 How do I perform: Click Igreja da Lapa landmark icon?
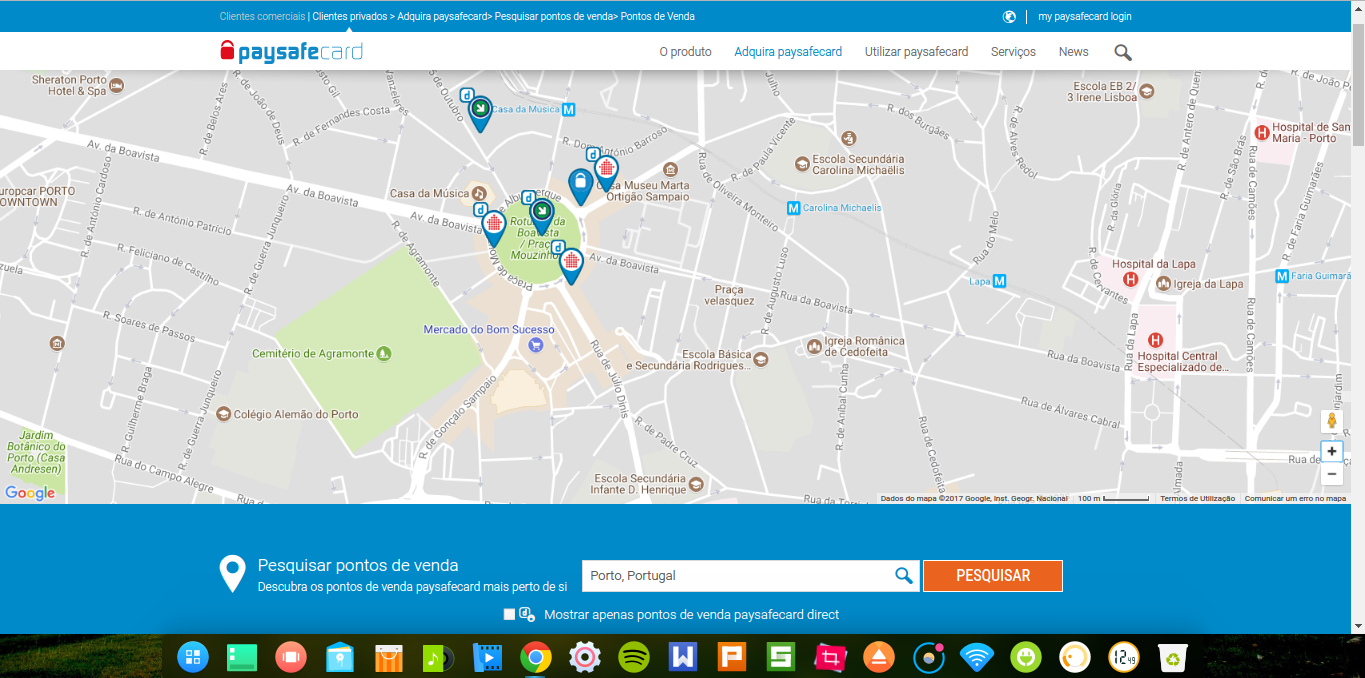[1163, 284]
